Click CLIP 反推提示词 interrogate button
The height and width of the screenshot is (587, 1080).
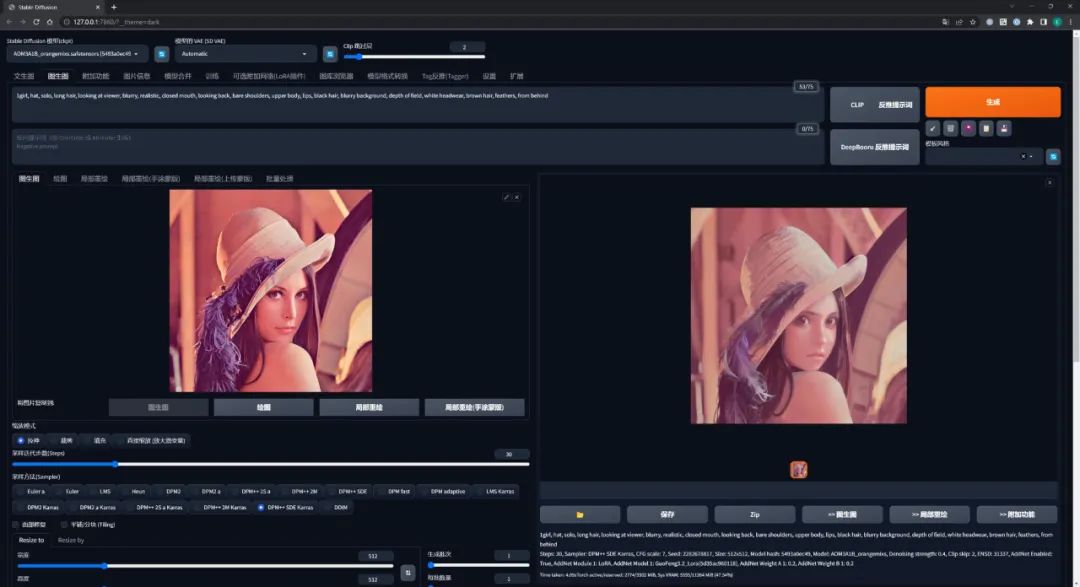875,105
